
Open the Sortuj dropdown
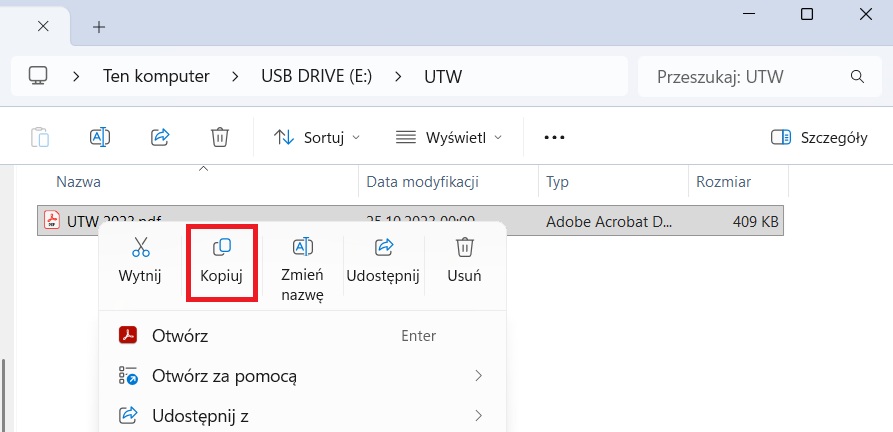point(317,137)
